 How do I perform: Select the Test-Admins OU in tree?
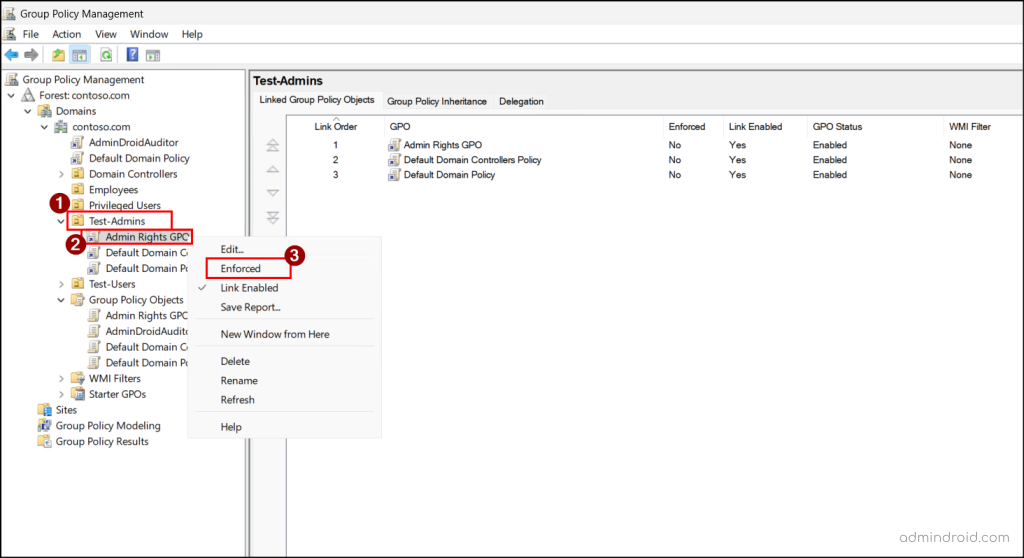[x=117, y=221]
